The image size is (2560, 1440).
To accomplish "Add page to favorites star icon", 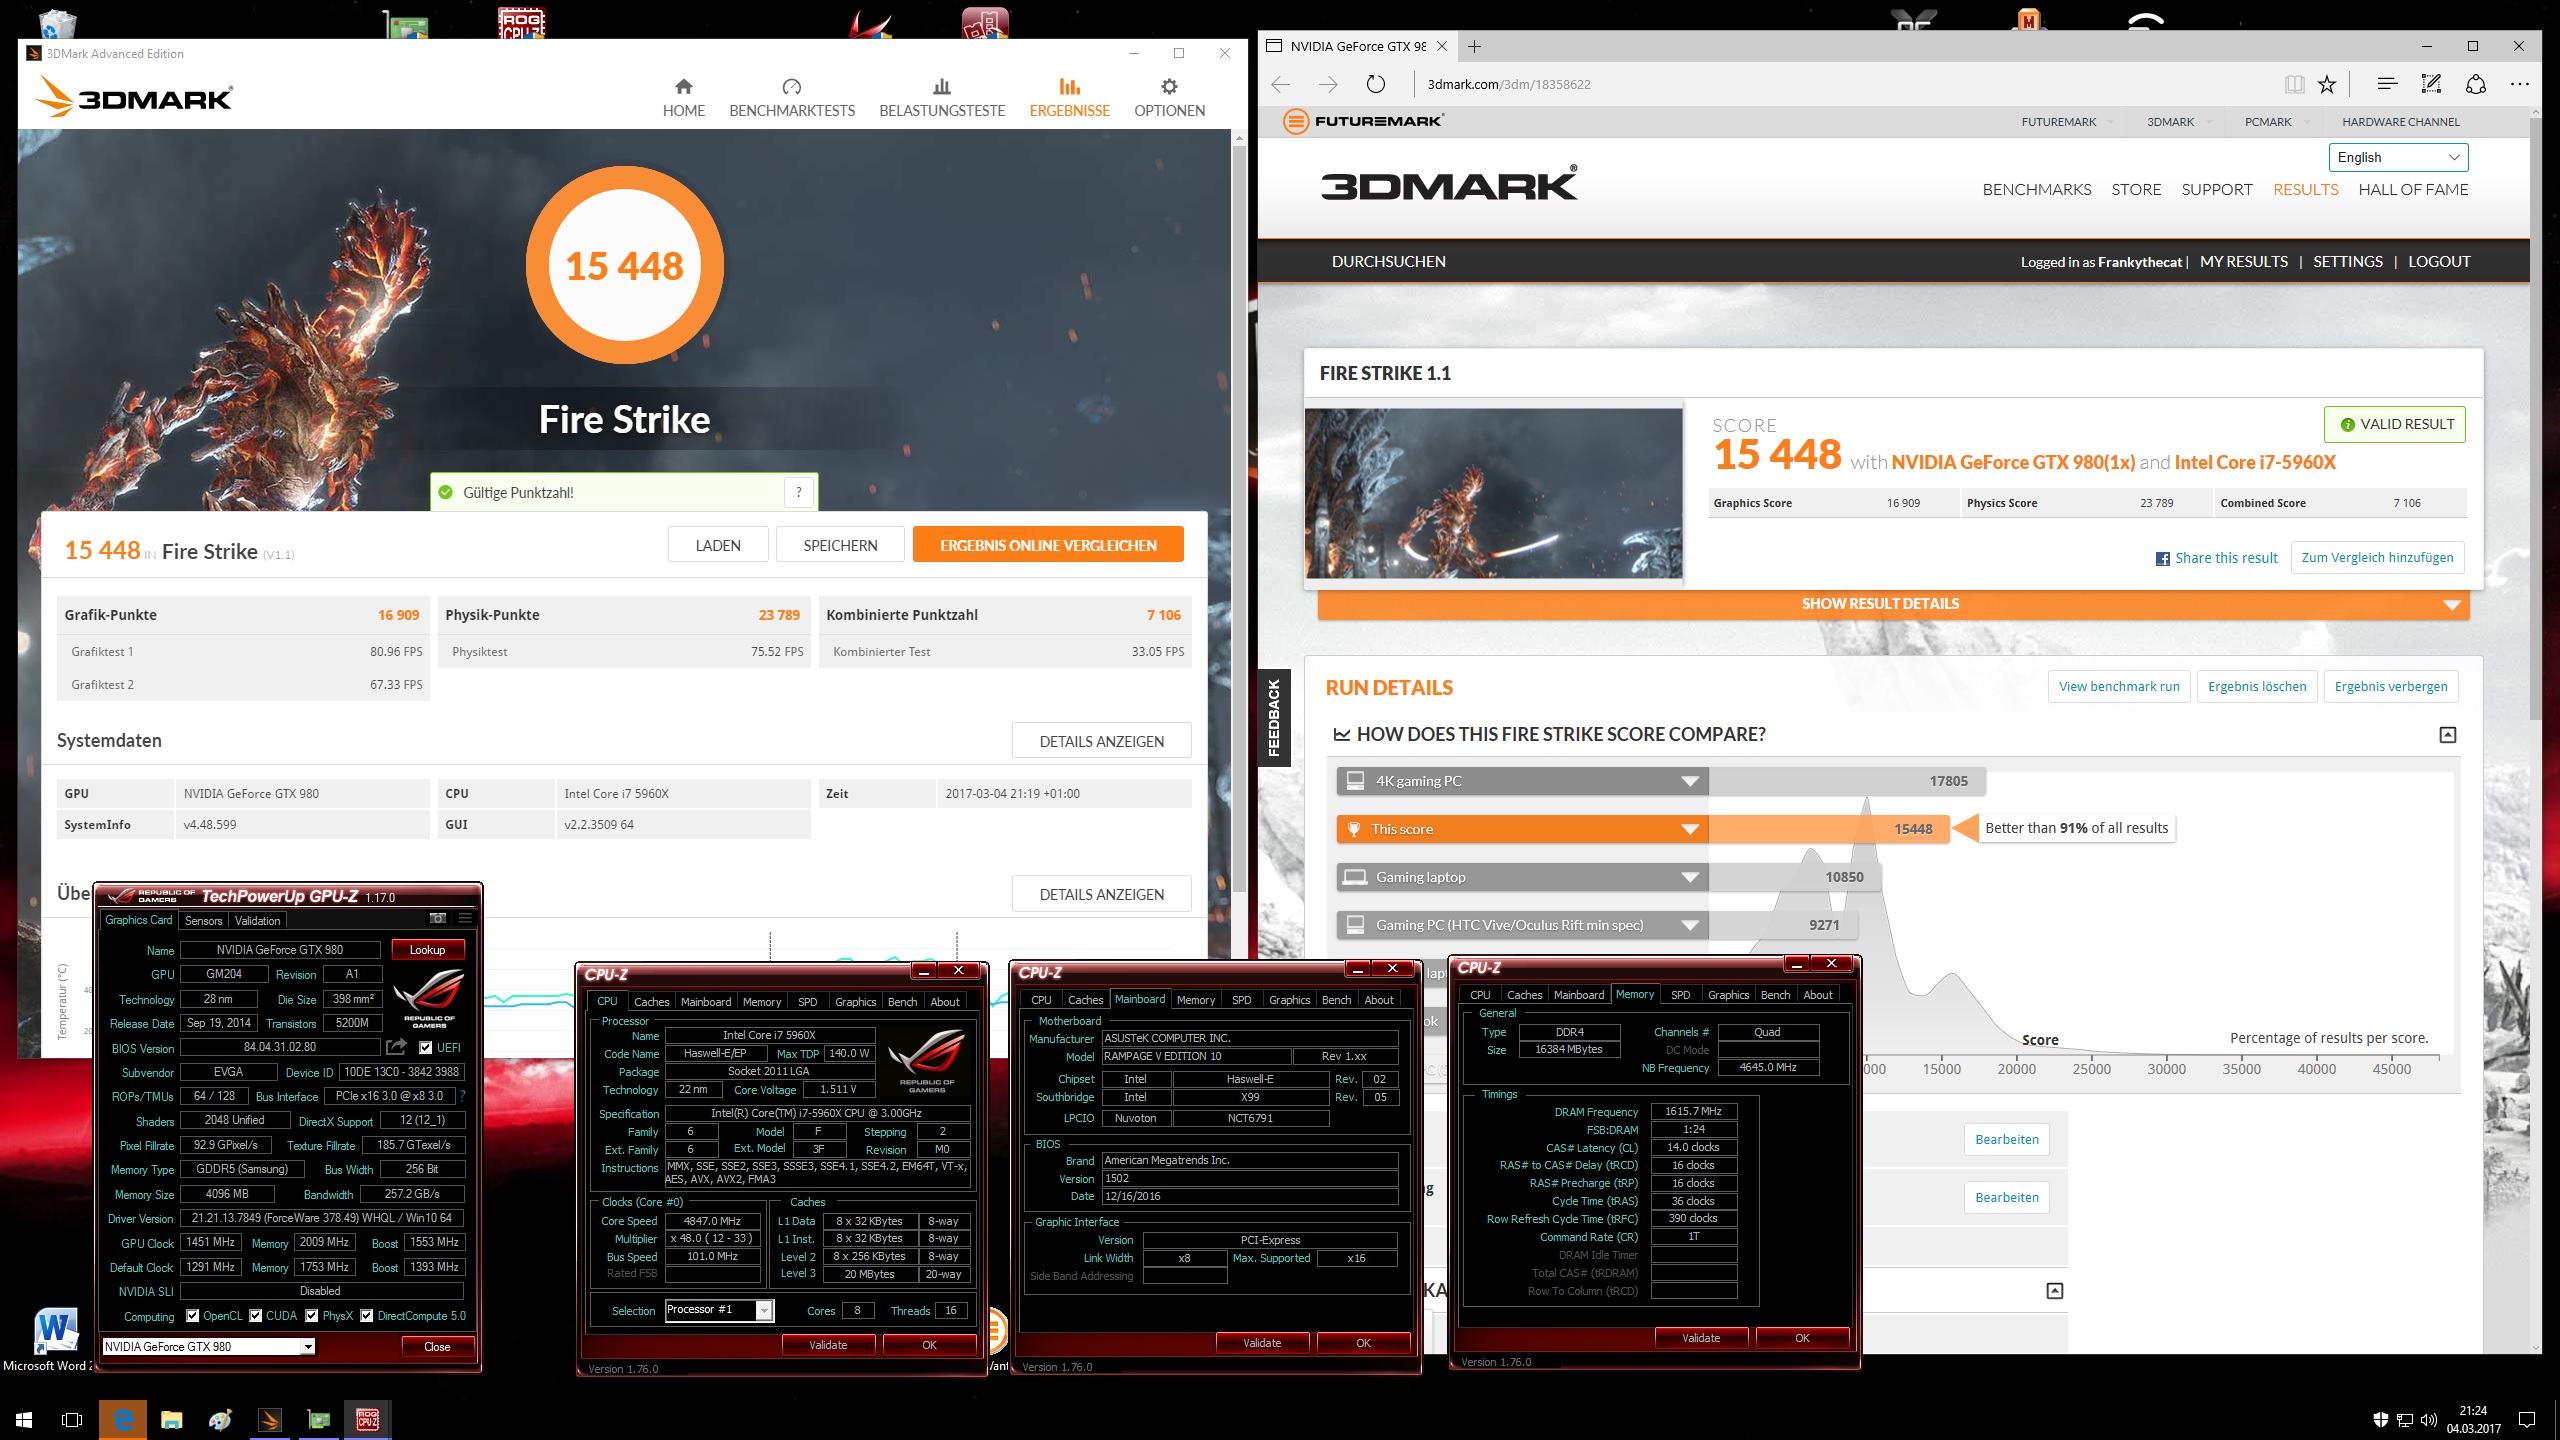I will (2327, 84).
